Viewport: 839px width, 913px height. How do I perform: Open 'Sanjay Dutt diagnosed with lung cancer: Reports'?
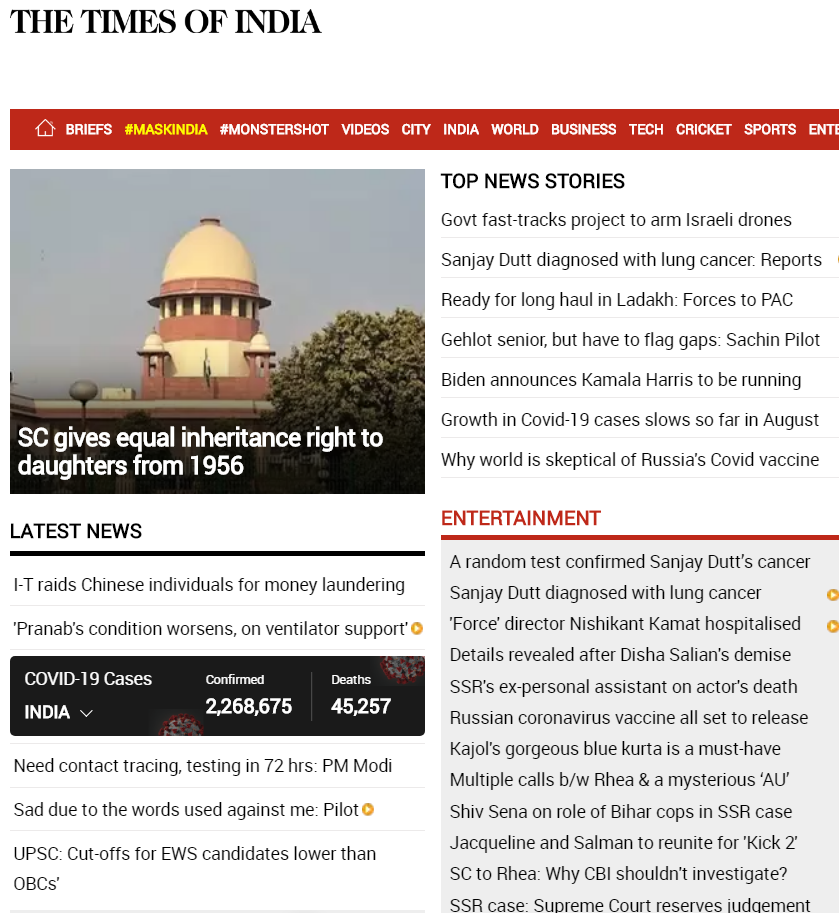[x=631, y=260]
